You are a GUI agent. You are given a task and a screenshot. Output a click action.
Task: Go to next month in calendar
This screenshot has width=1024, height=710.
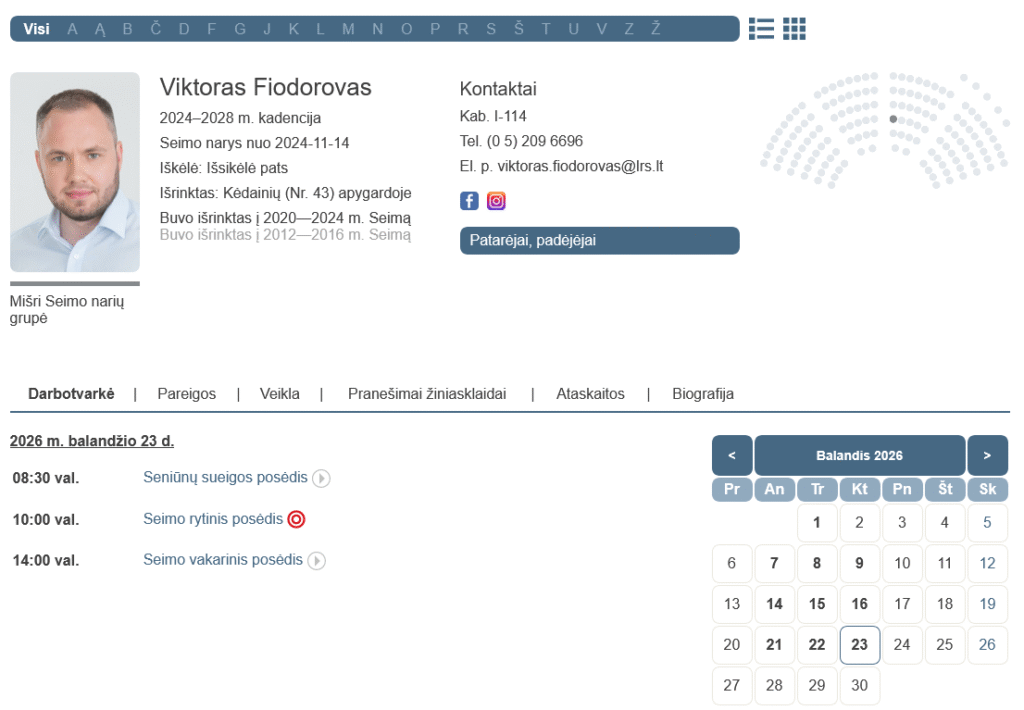[987, 455]
